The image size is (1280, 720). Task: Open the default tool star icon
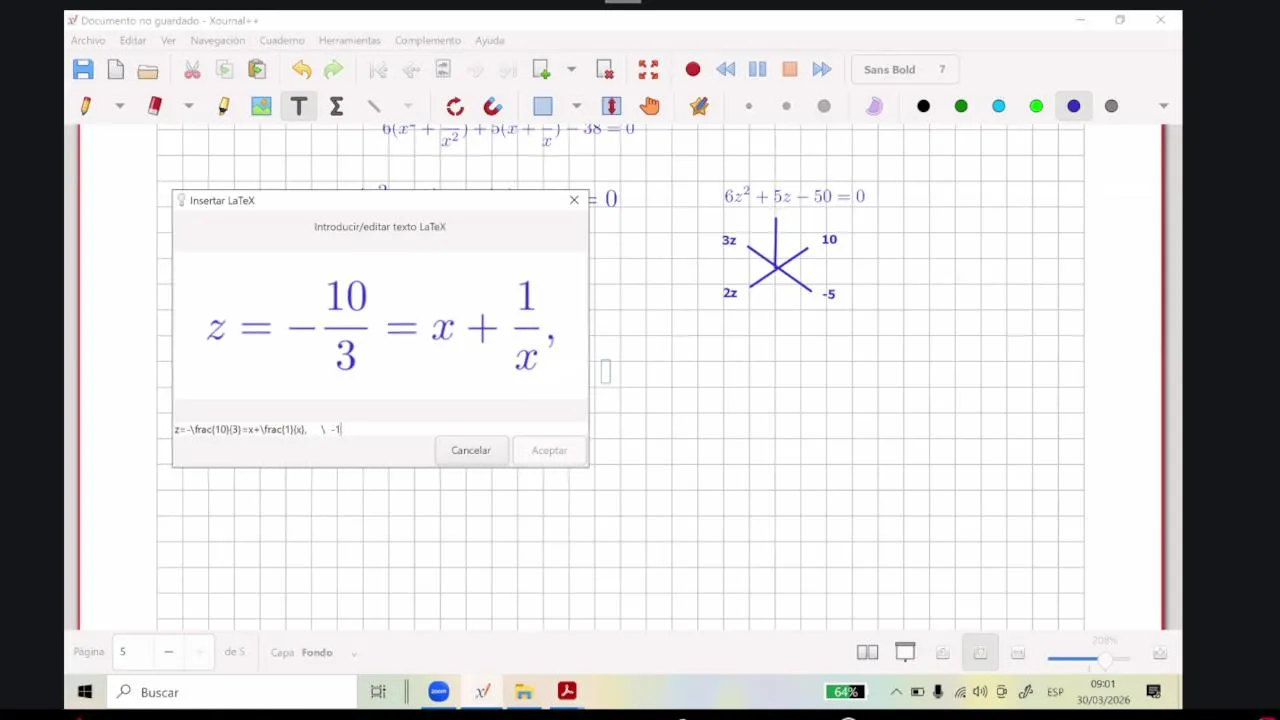click(699, 106)
